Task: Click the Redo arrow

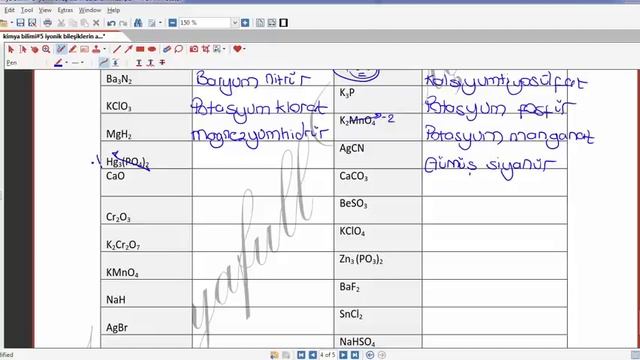Action: click(123, 23)
